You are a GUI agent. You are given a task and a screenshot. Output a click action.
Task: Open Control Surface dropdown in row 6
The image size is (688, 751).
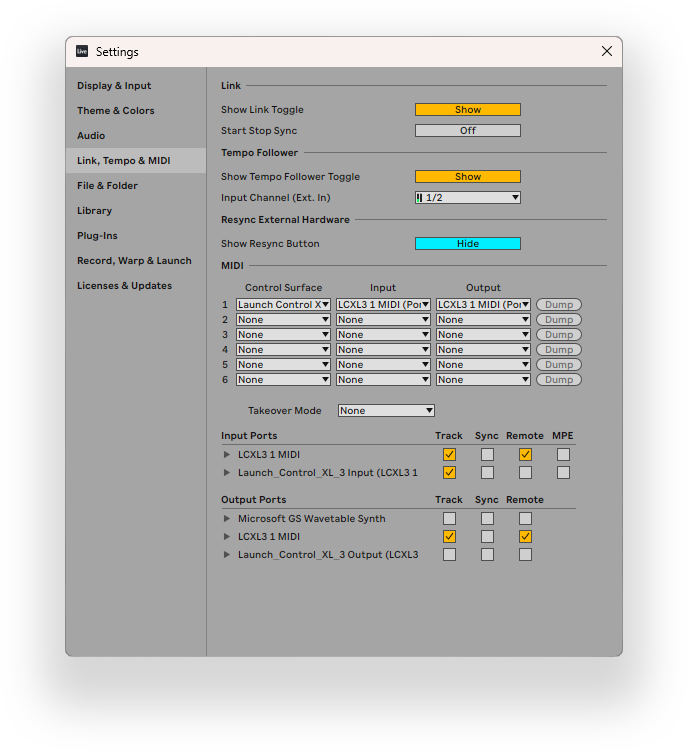coord(283,380)
